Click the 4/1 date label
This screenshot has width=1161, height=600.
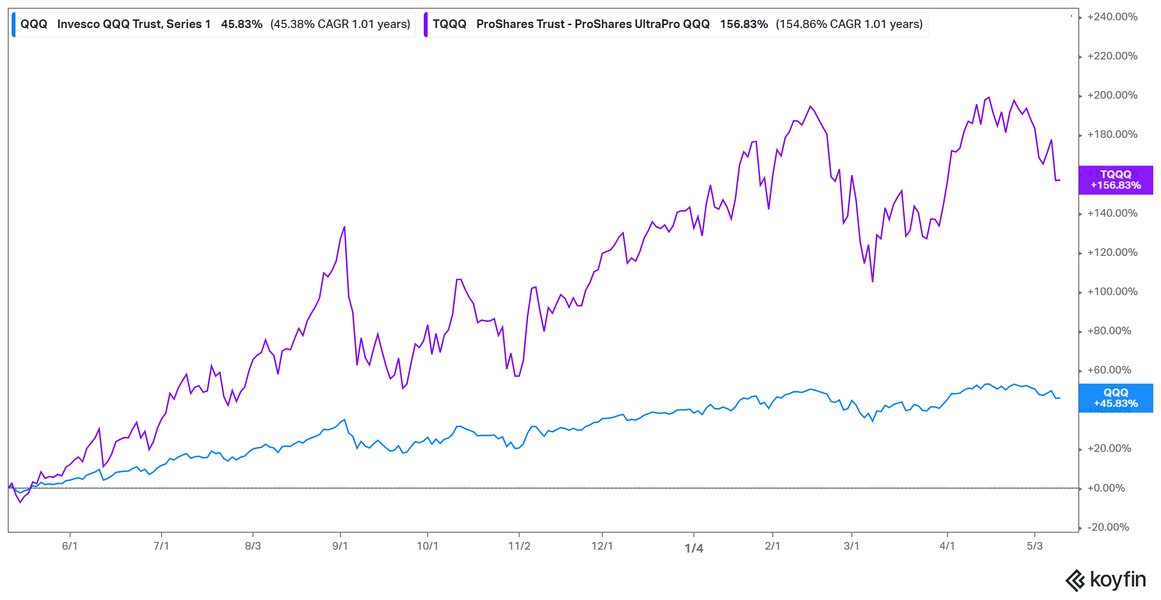pyautogui.click(x=947, y=546)
